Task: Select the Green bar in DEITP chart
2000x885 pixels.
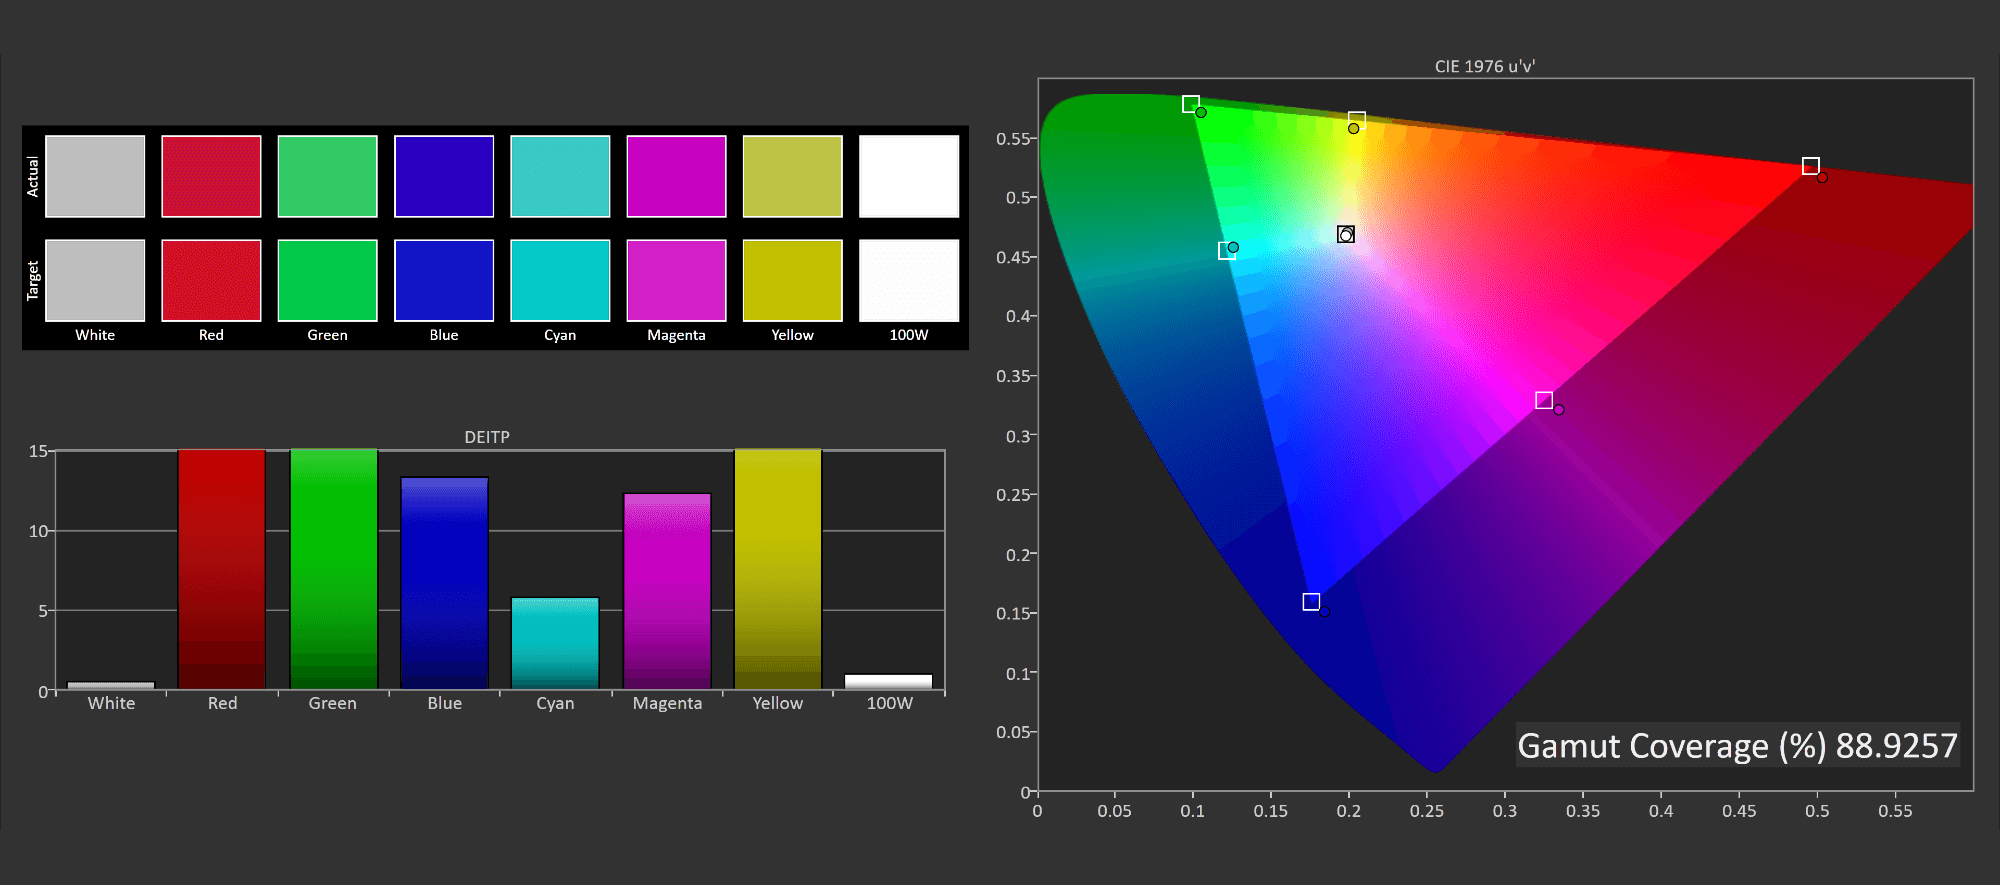Action: coord(333,569)
